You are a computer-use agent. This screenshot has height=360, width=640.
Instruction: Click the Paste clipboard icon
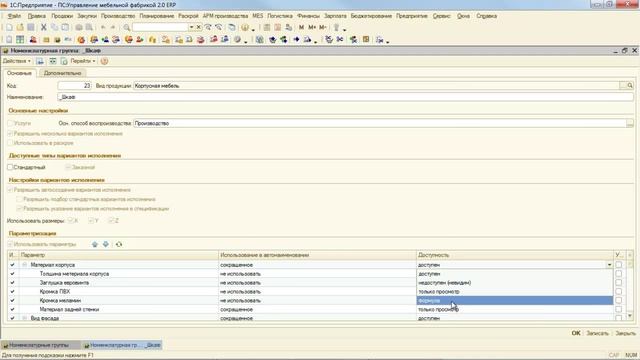coord(65,27)
